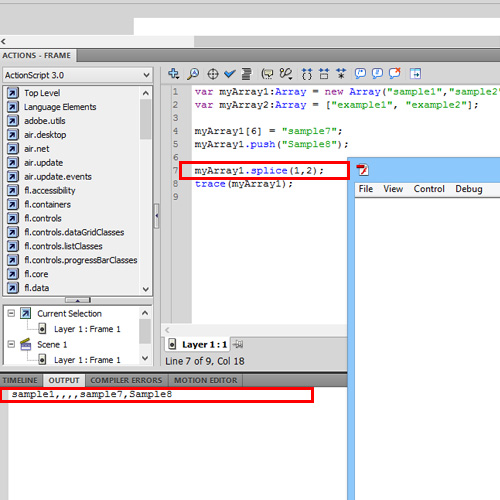This screenshot has height=500, width=500.
Task: Show code hint via toolbar icon
Action: pyautogui.click(x=267, y=74)
